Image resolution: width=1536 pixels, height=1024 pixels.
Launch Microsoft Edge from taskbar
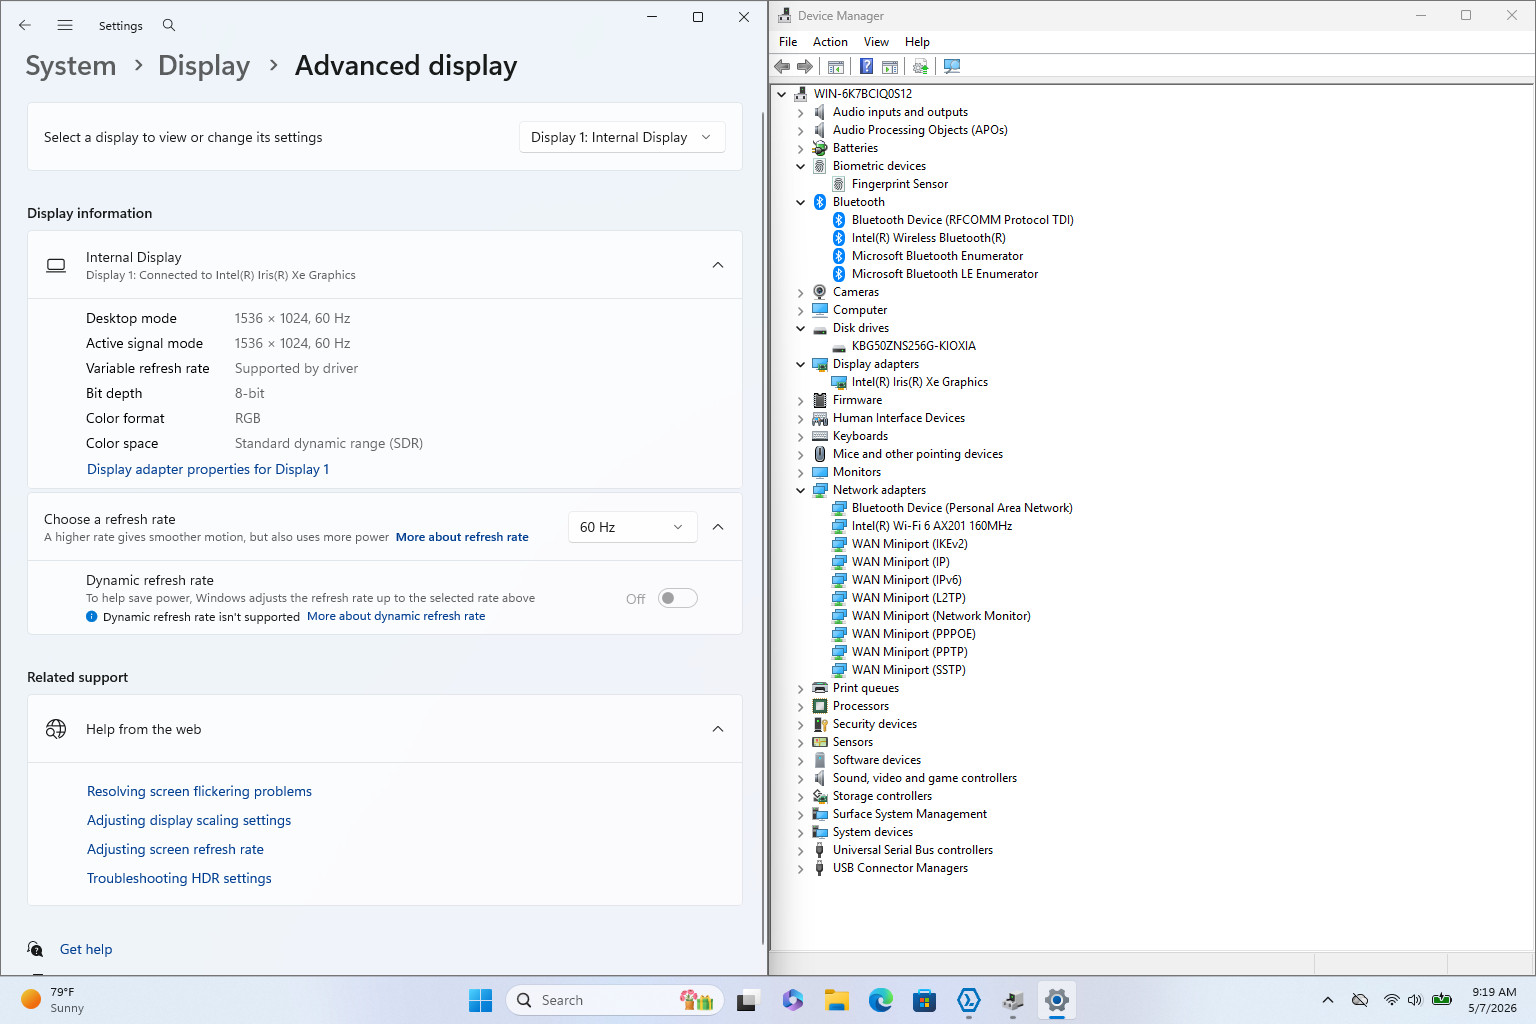click(881, 1000)
